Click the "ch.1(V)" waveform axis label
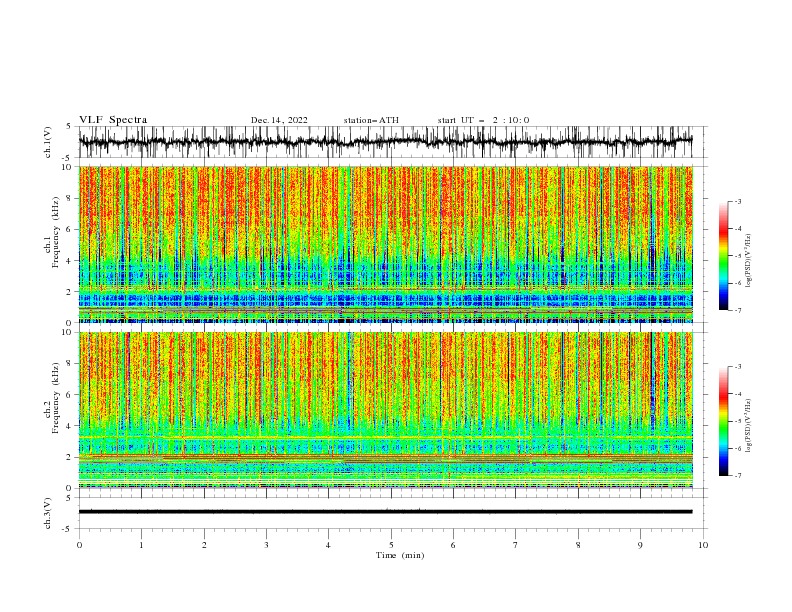This screenshot has width=792, height=612. click(x=47, y=142)
